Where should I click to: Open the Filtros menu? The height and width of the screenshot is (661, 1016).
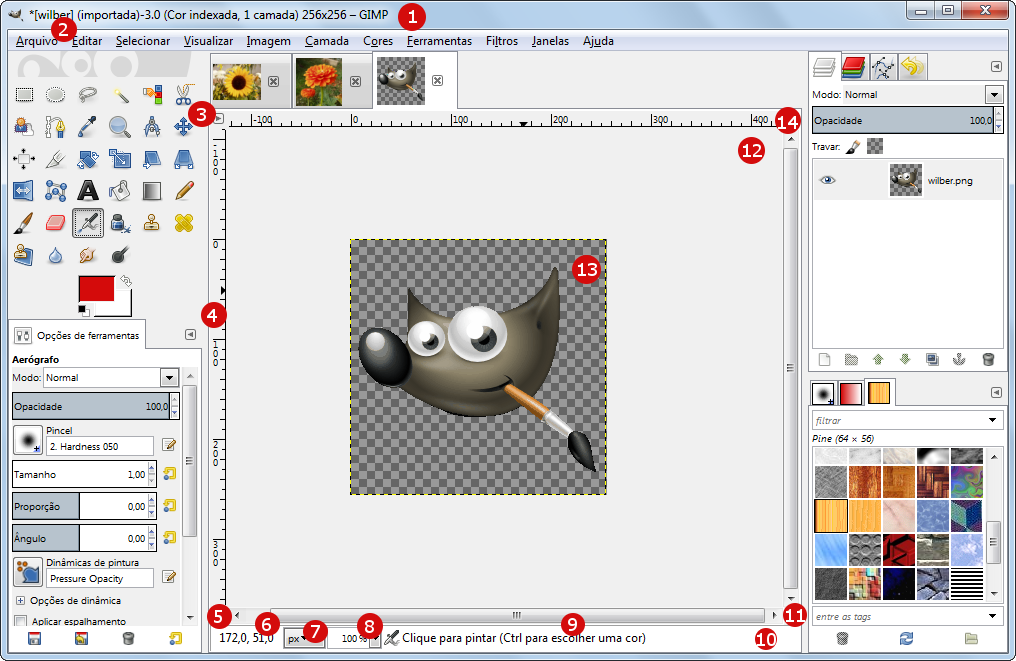501,41
